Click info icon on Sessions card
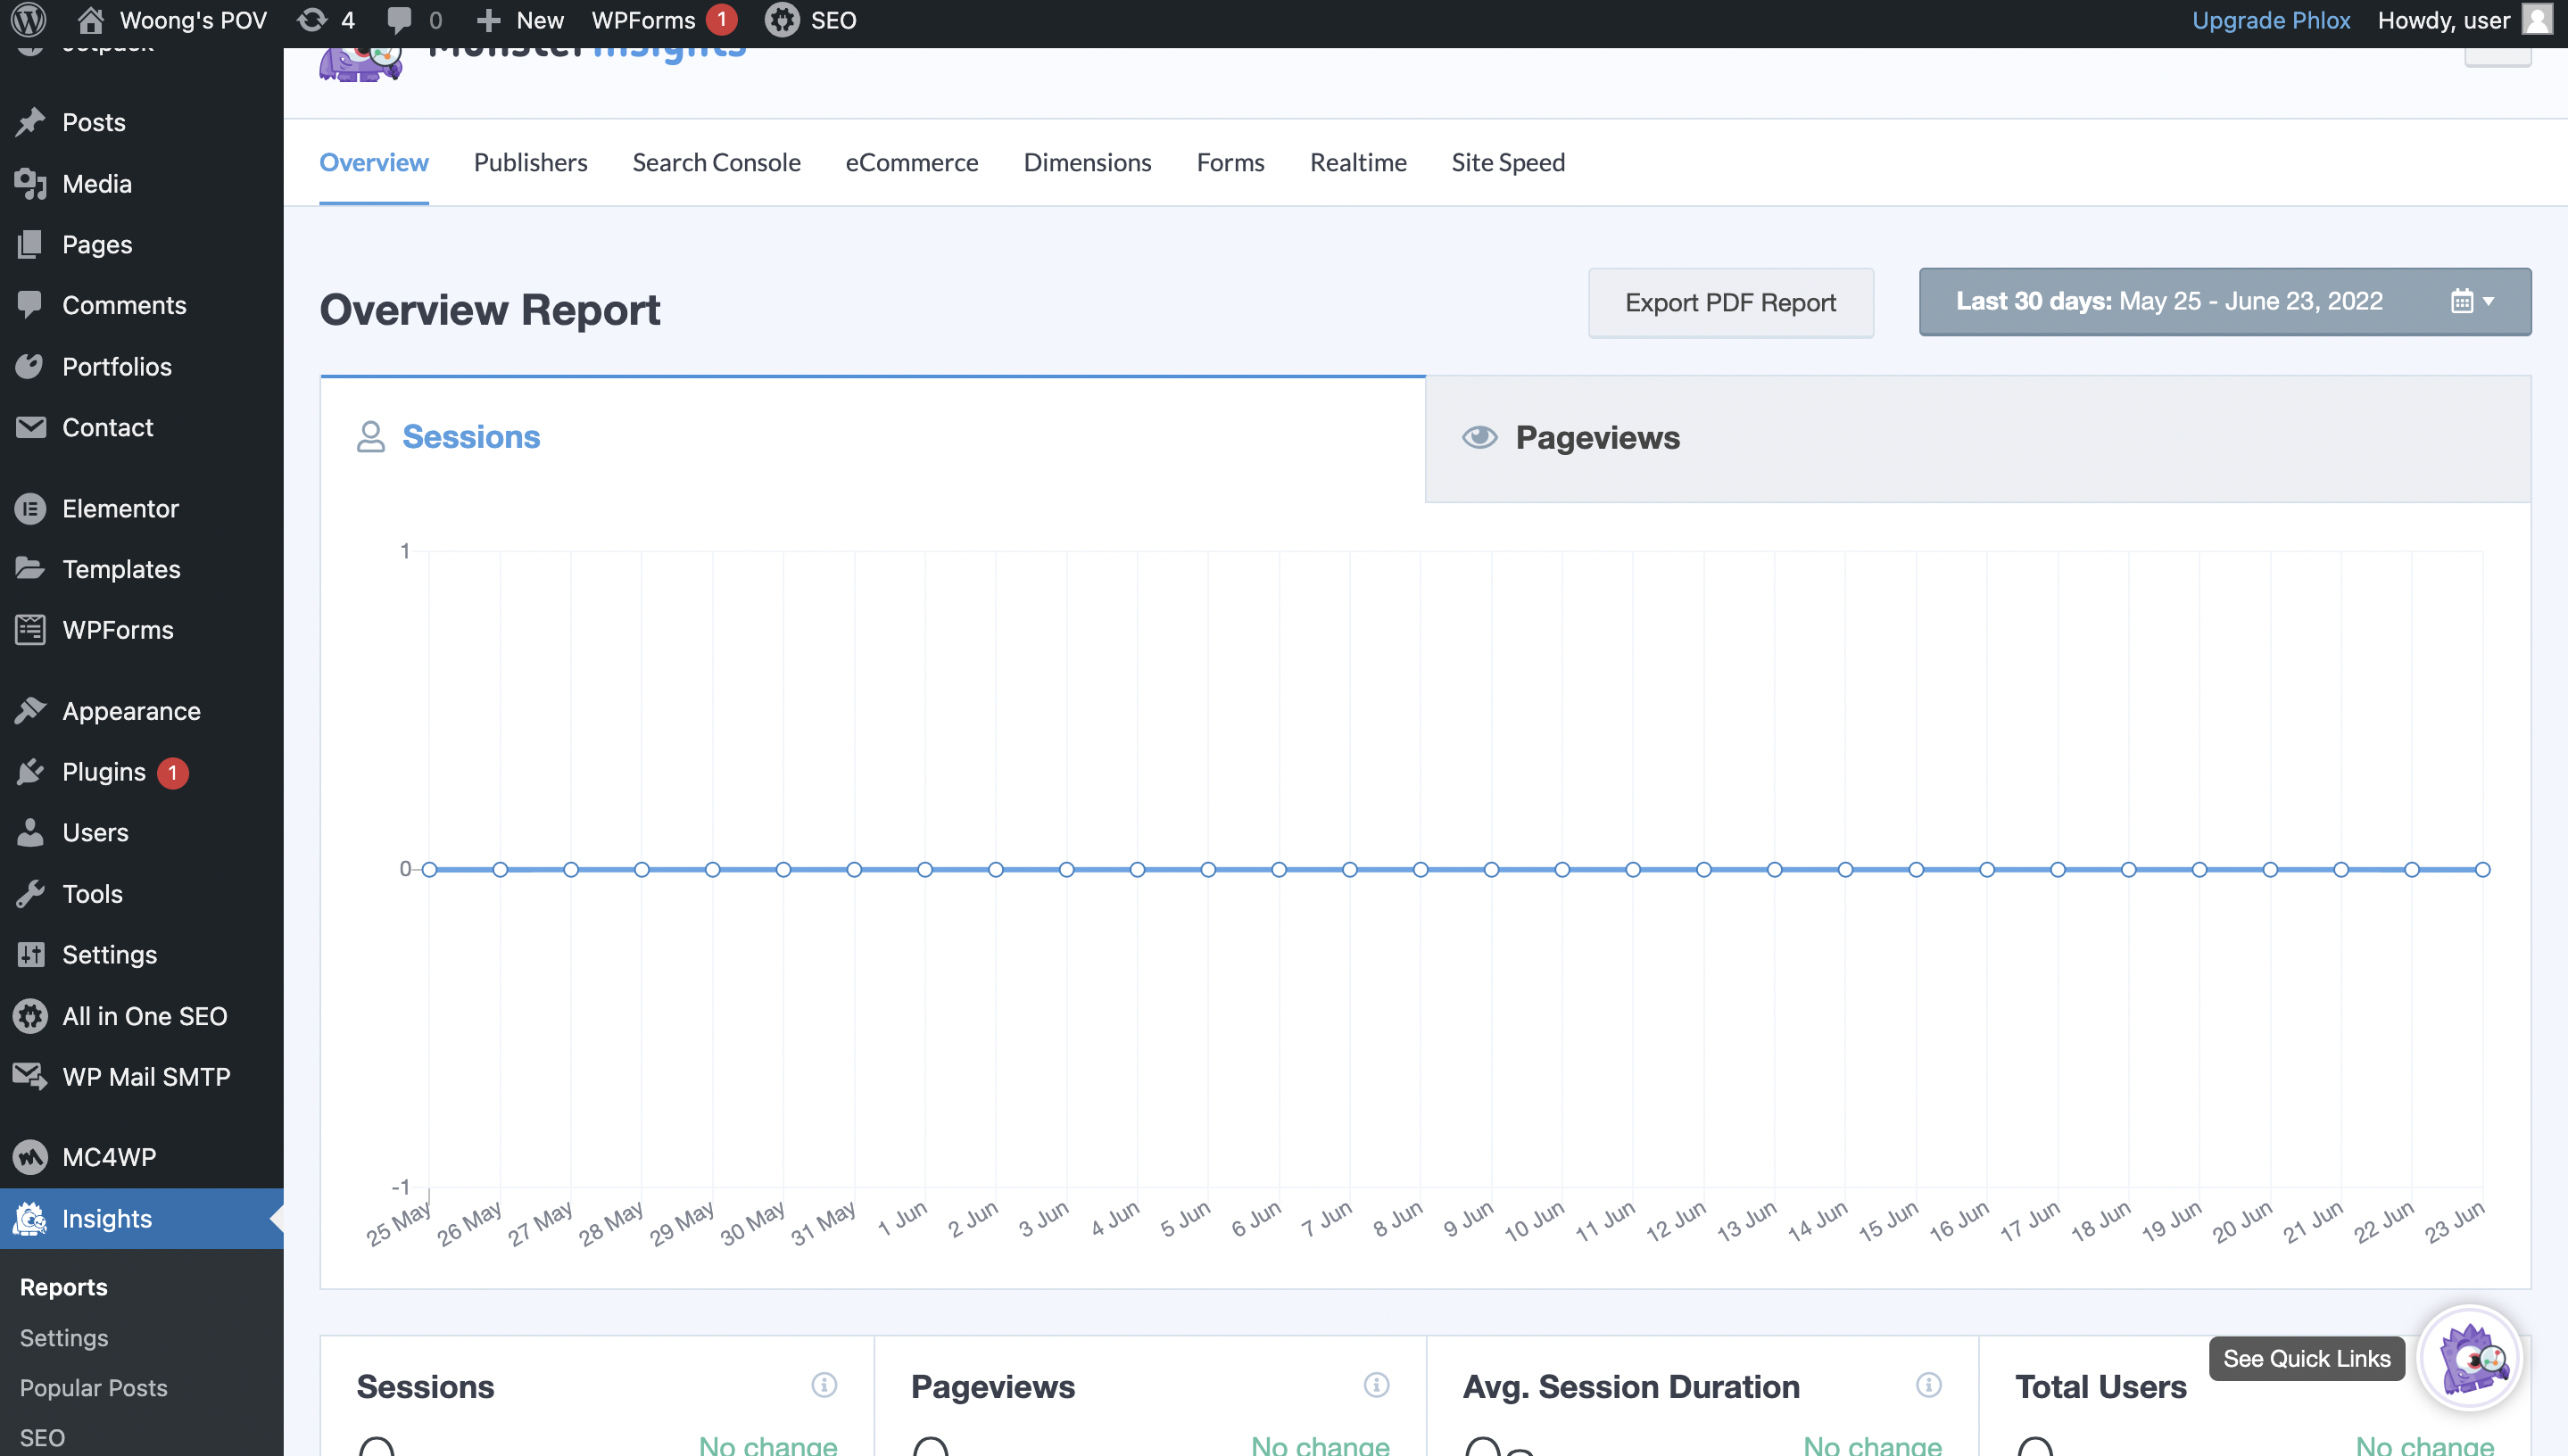 coord(824,1385)
